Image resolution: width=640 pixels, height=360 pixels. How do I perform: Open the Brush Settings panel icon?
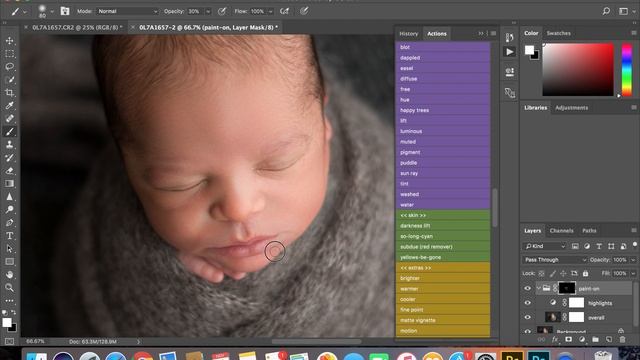(65, 11)
